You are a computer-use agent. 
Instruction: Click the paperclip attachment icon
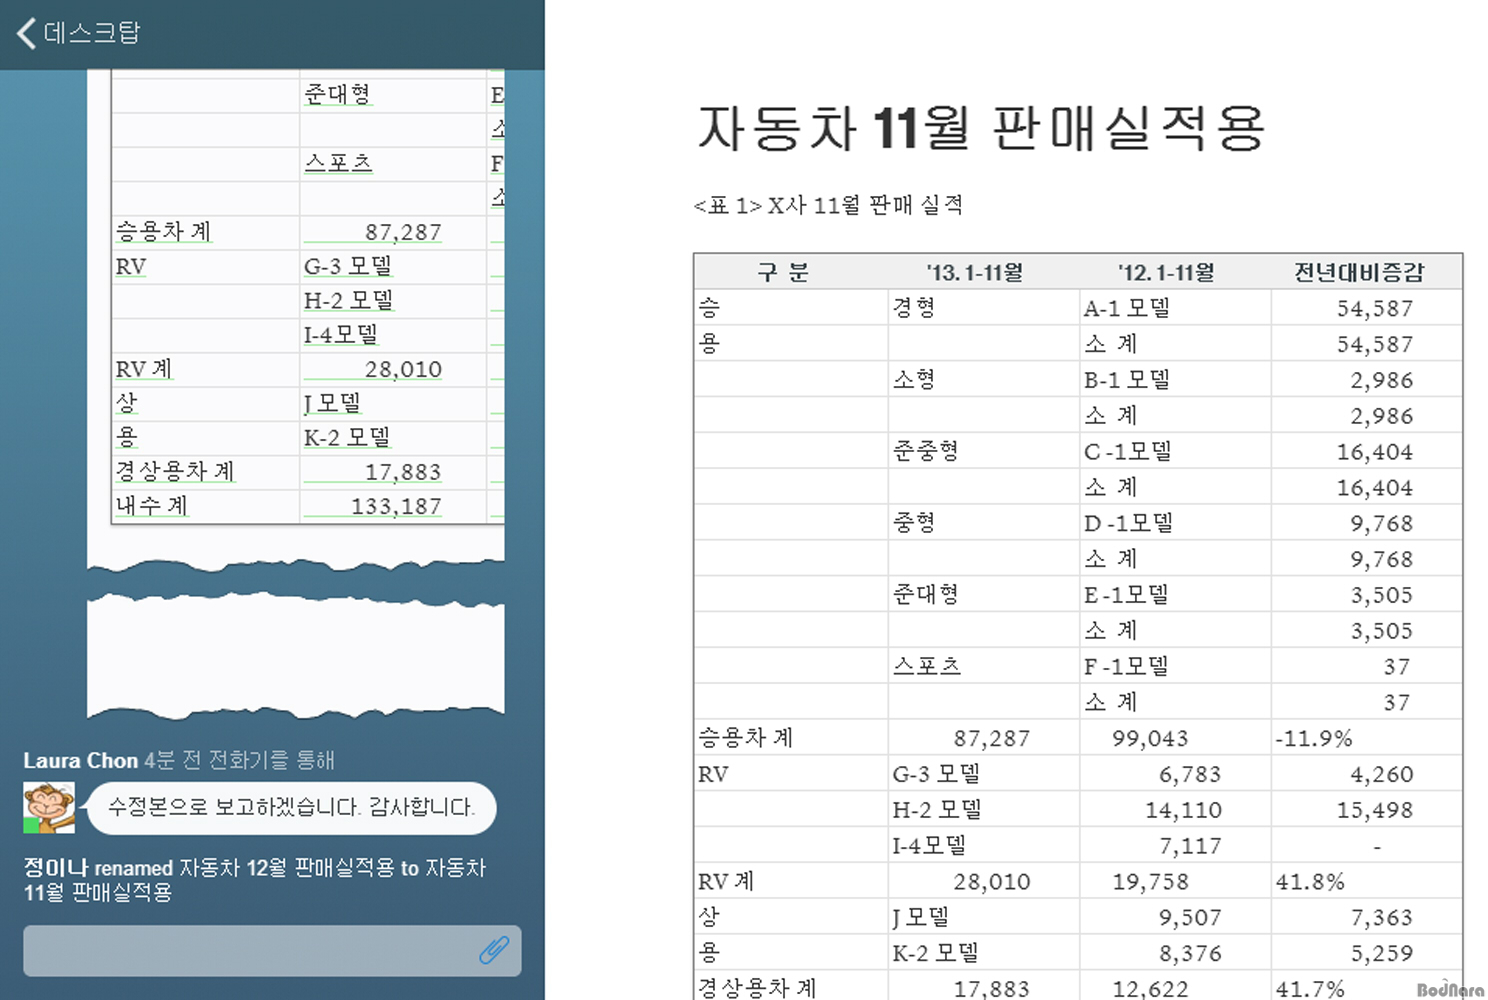494,950
